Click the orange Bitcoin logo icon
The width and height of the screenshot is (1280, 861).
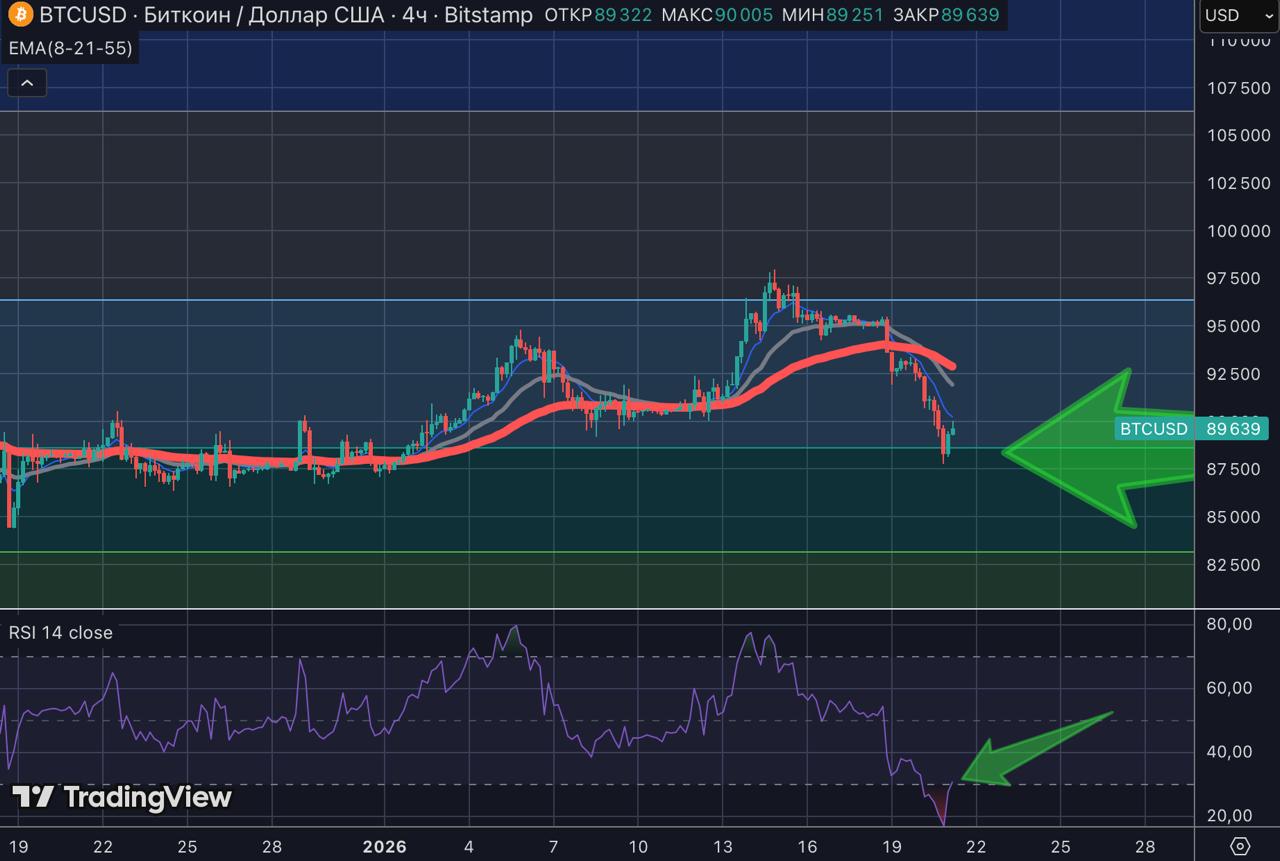(22, 15)
